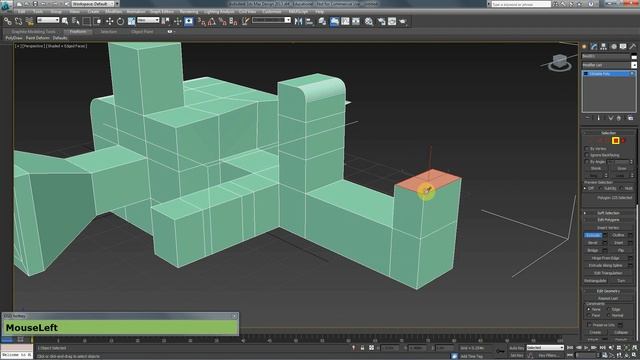Click the Mirror tool icon

pyautogui.click(x=298, y=21)
